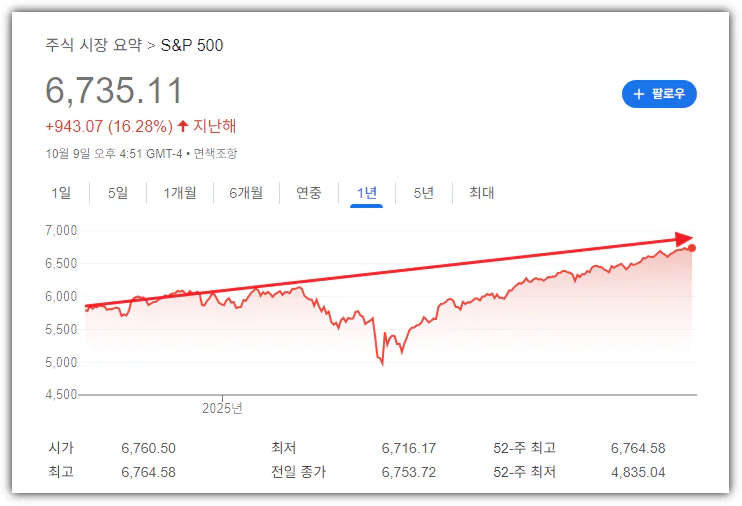Switch to the 1개월 chart range
Image resolution: width=742 pixels, height=506 pixels.
(180, 193)
